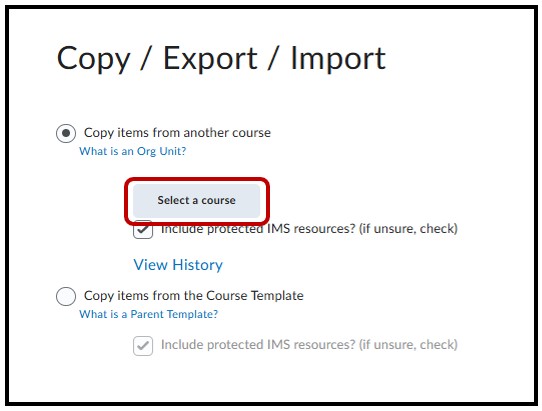Uncheck the enabled 'Include protected IMS resources' checkbox
The width and height of the screenshot is (542, 411).
click(143, 230)
